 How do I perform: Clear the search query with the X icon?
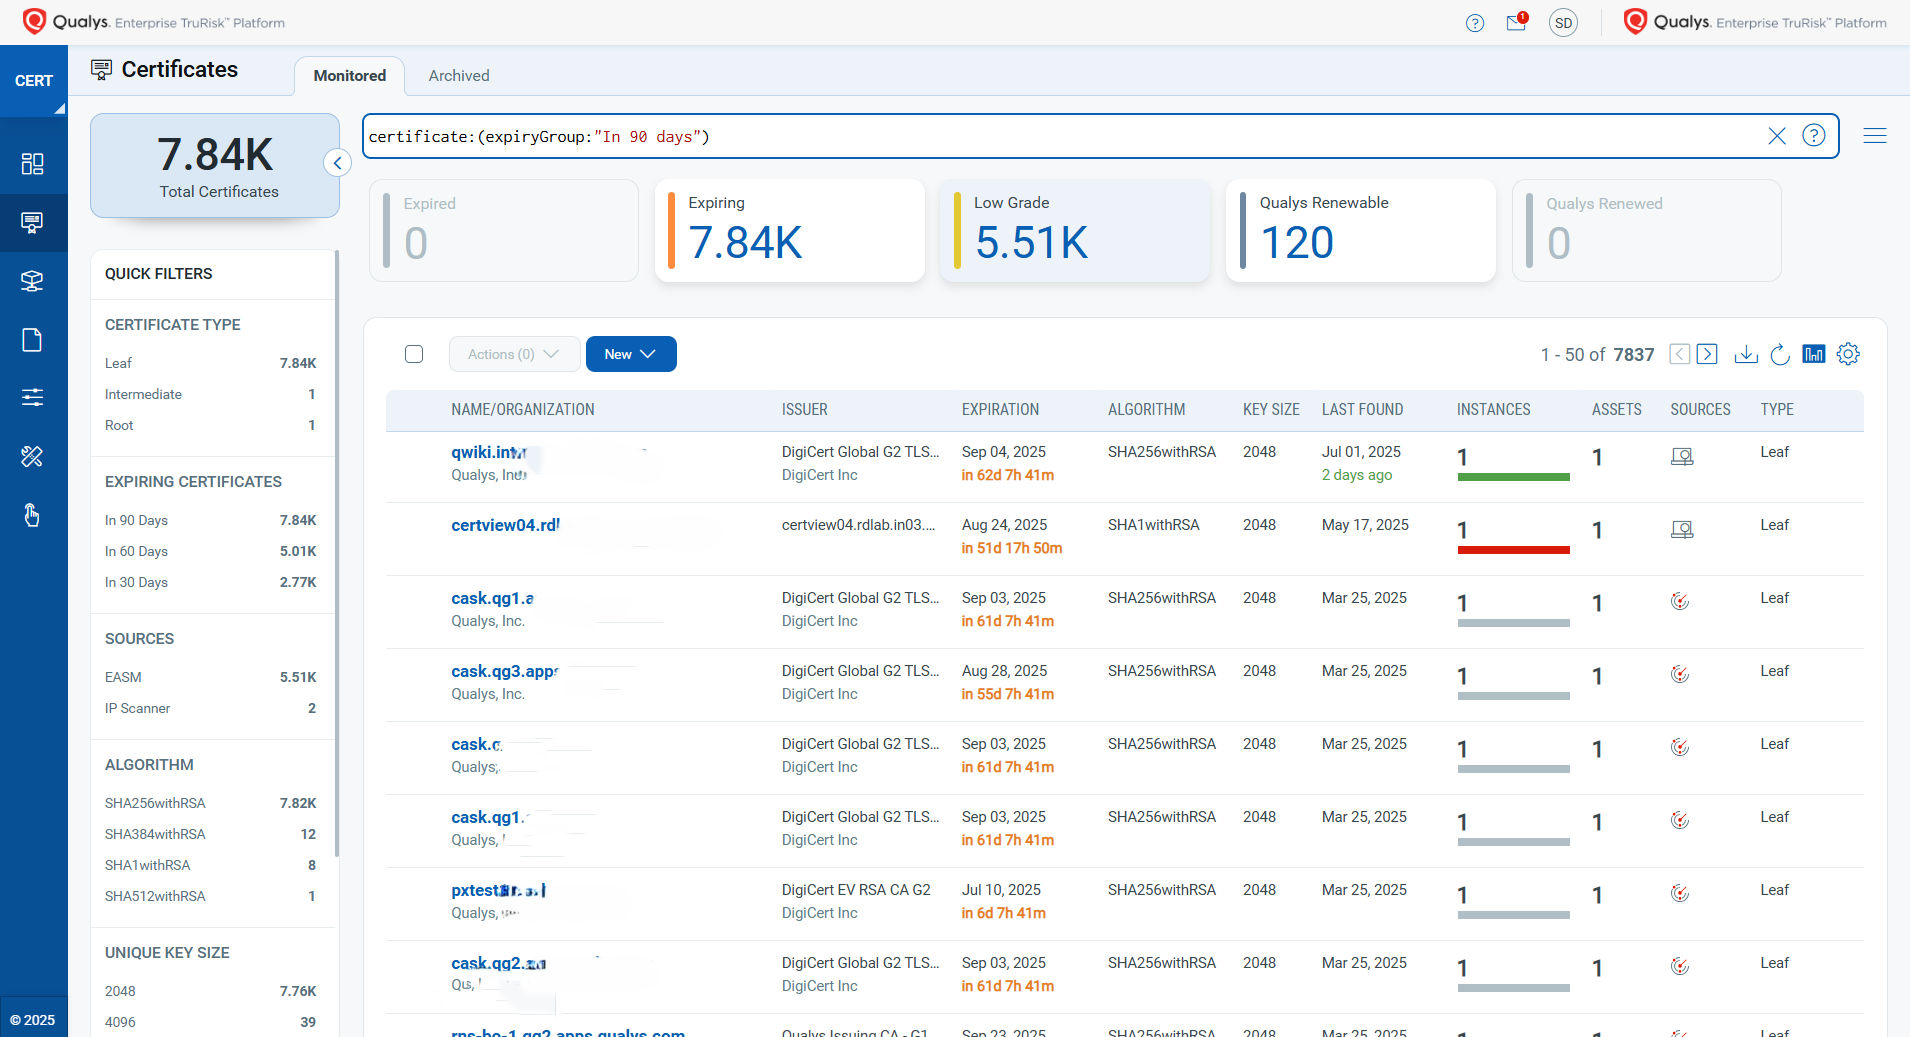pyautogui.click(x=1777, y=136)
